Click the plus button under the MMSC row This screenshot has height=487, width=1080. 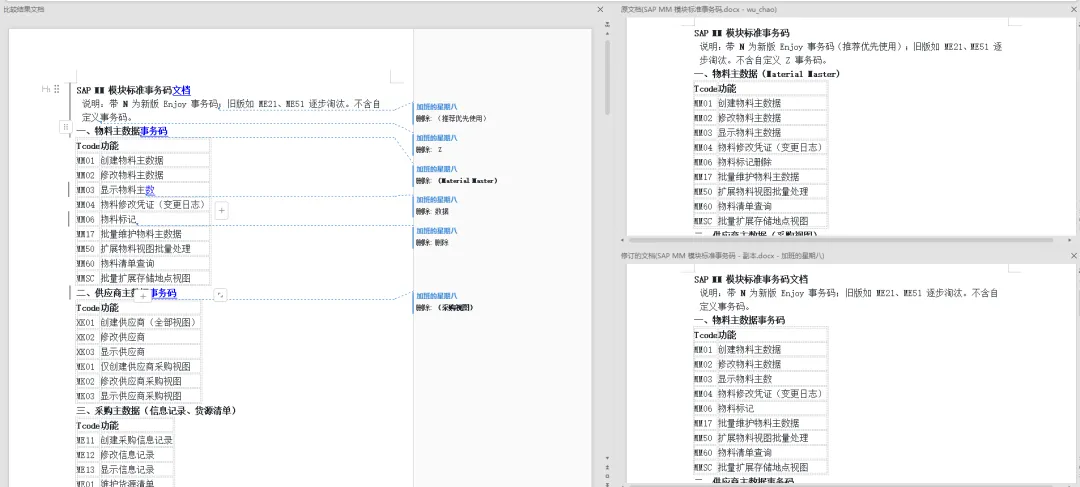(143, 294)
